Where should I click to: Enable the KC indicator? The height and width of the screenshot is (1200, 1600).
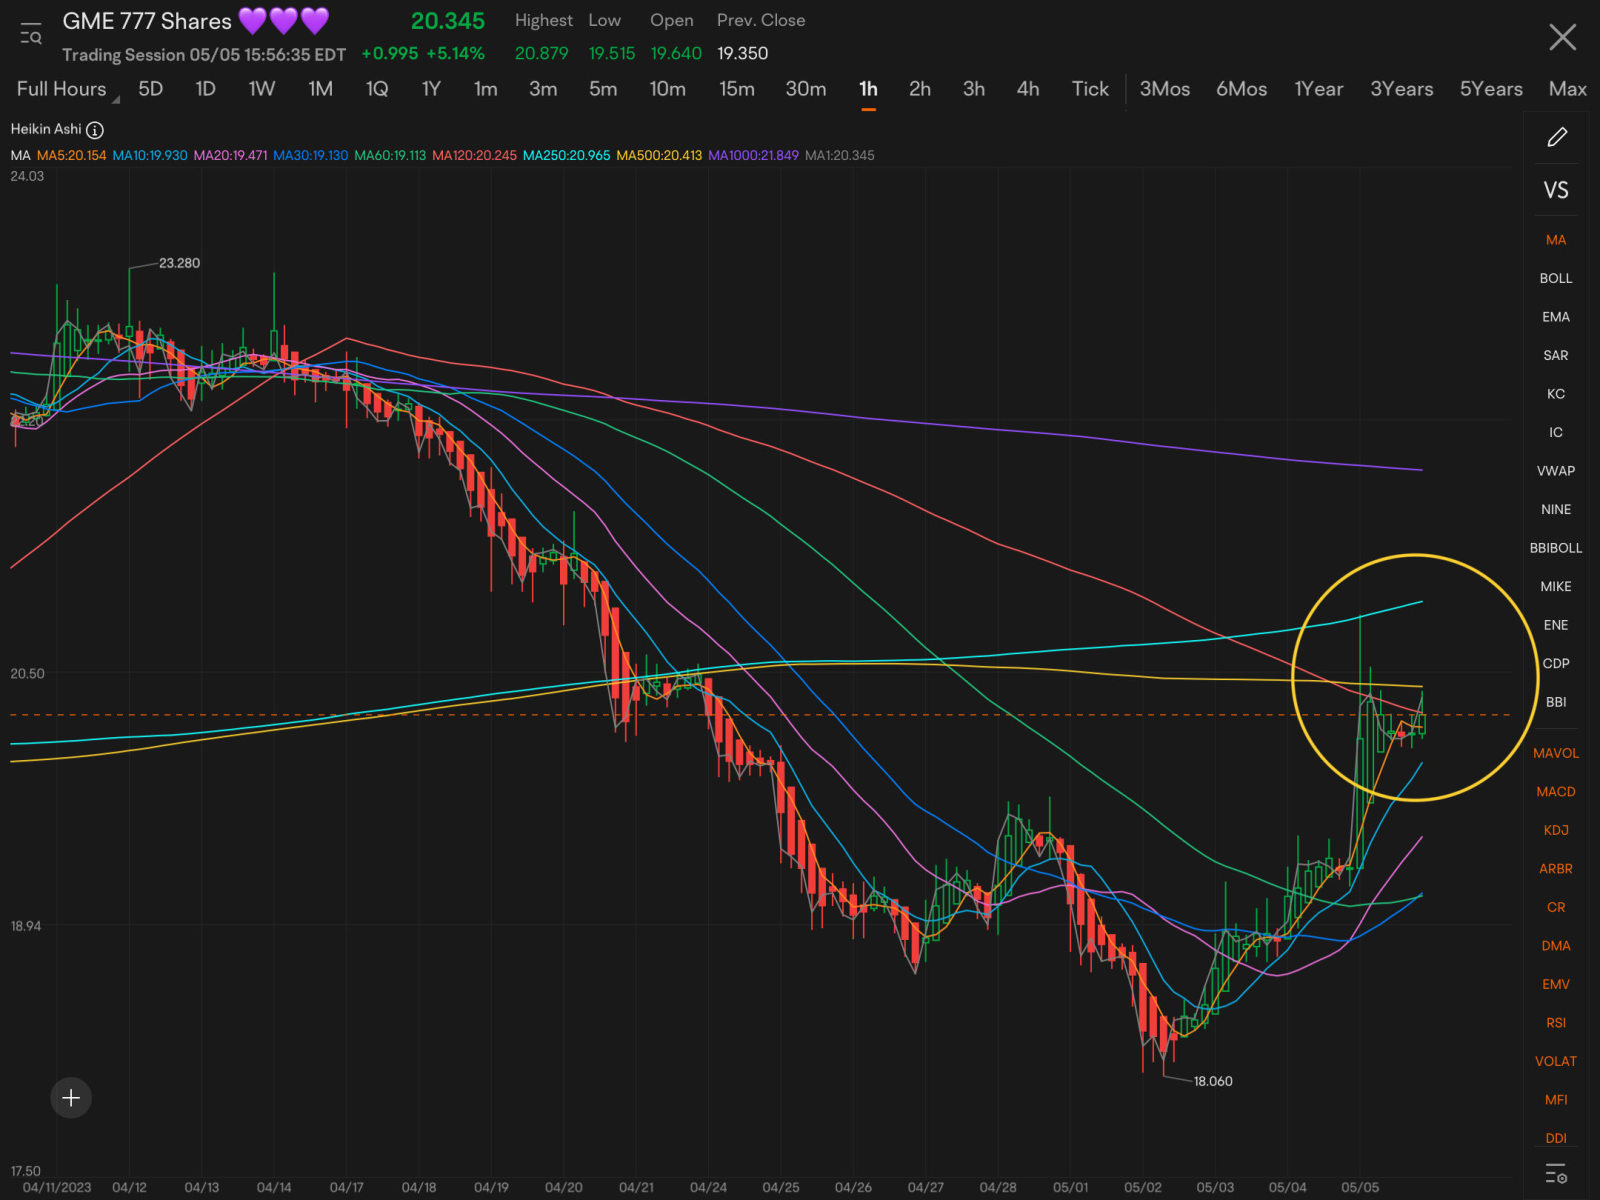coord(1556,394)
